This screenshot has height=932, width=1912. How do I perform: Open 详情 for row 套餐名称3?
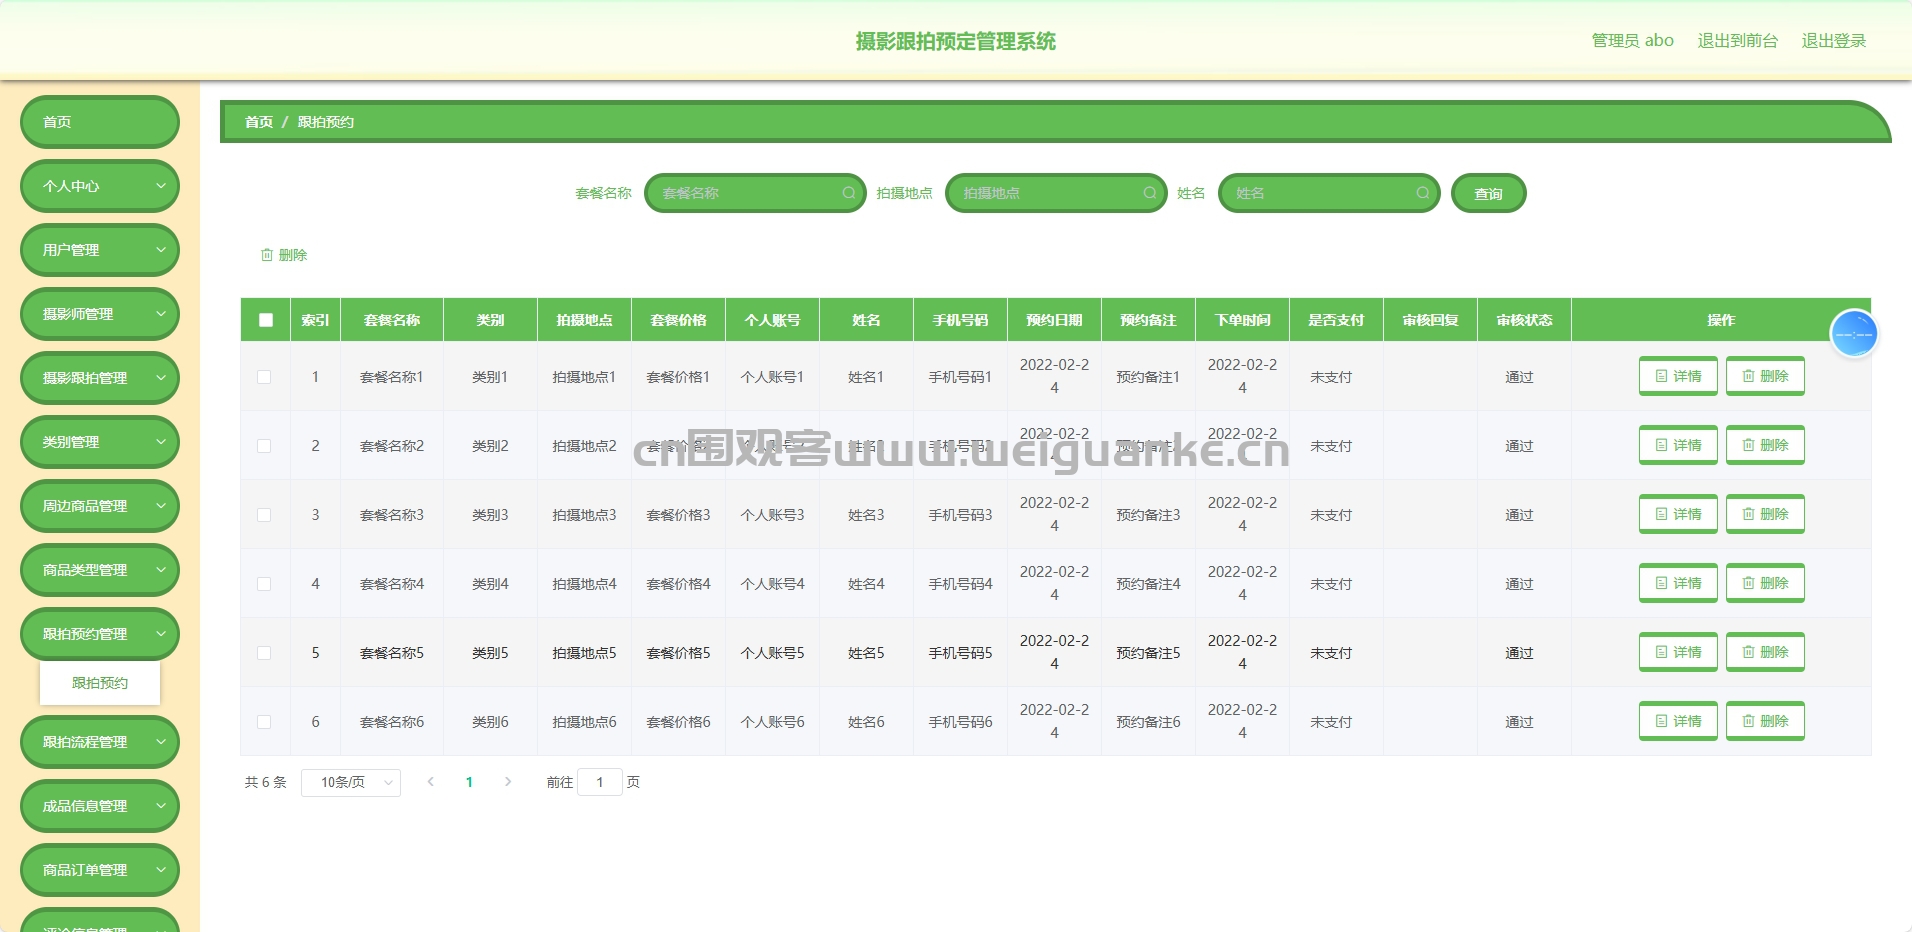[x=1678, y=514]
